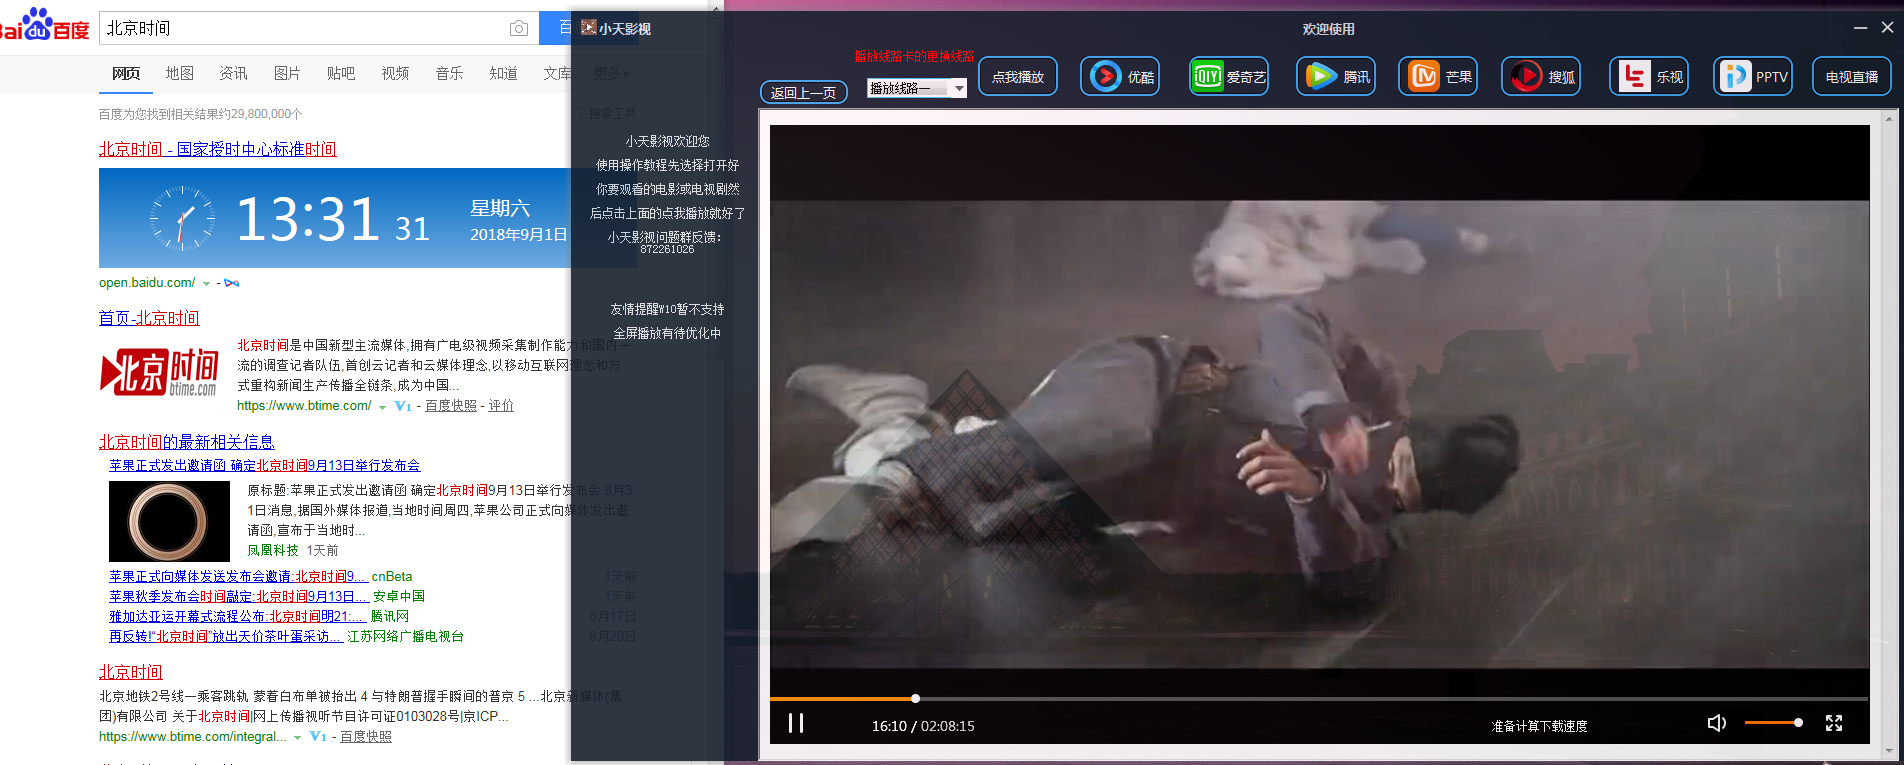Click the V1 verification badge after btime.com
Viewport: 1904px width, 765px height.
[403, 406]
